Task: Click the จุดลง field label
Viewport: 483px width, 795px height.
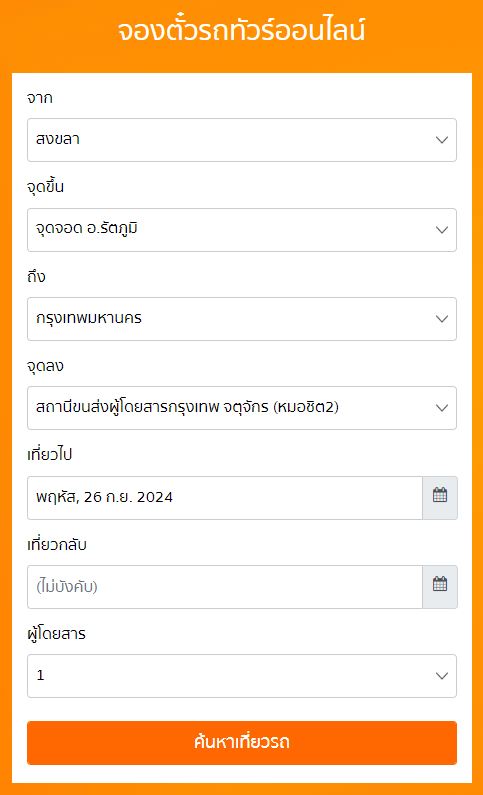Action: pos(45,366)
